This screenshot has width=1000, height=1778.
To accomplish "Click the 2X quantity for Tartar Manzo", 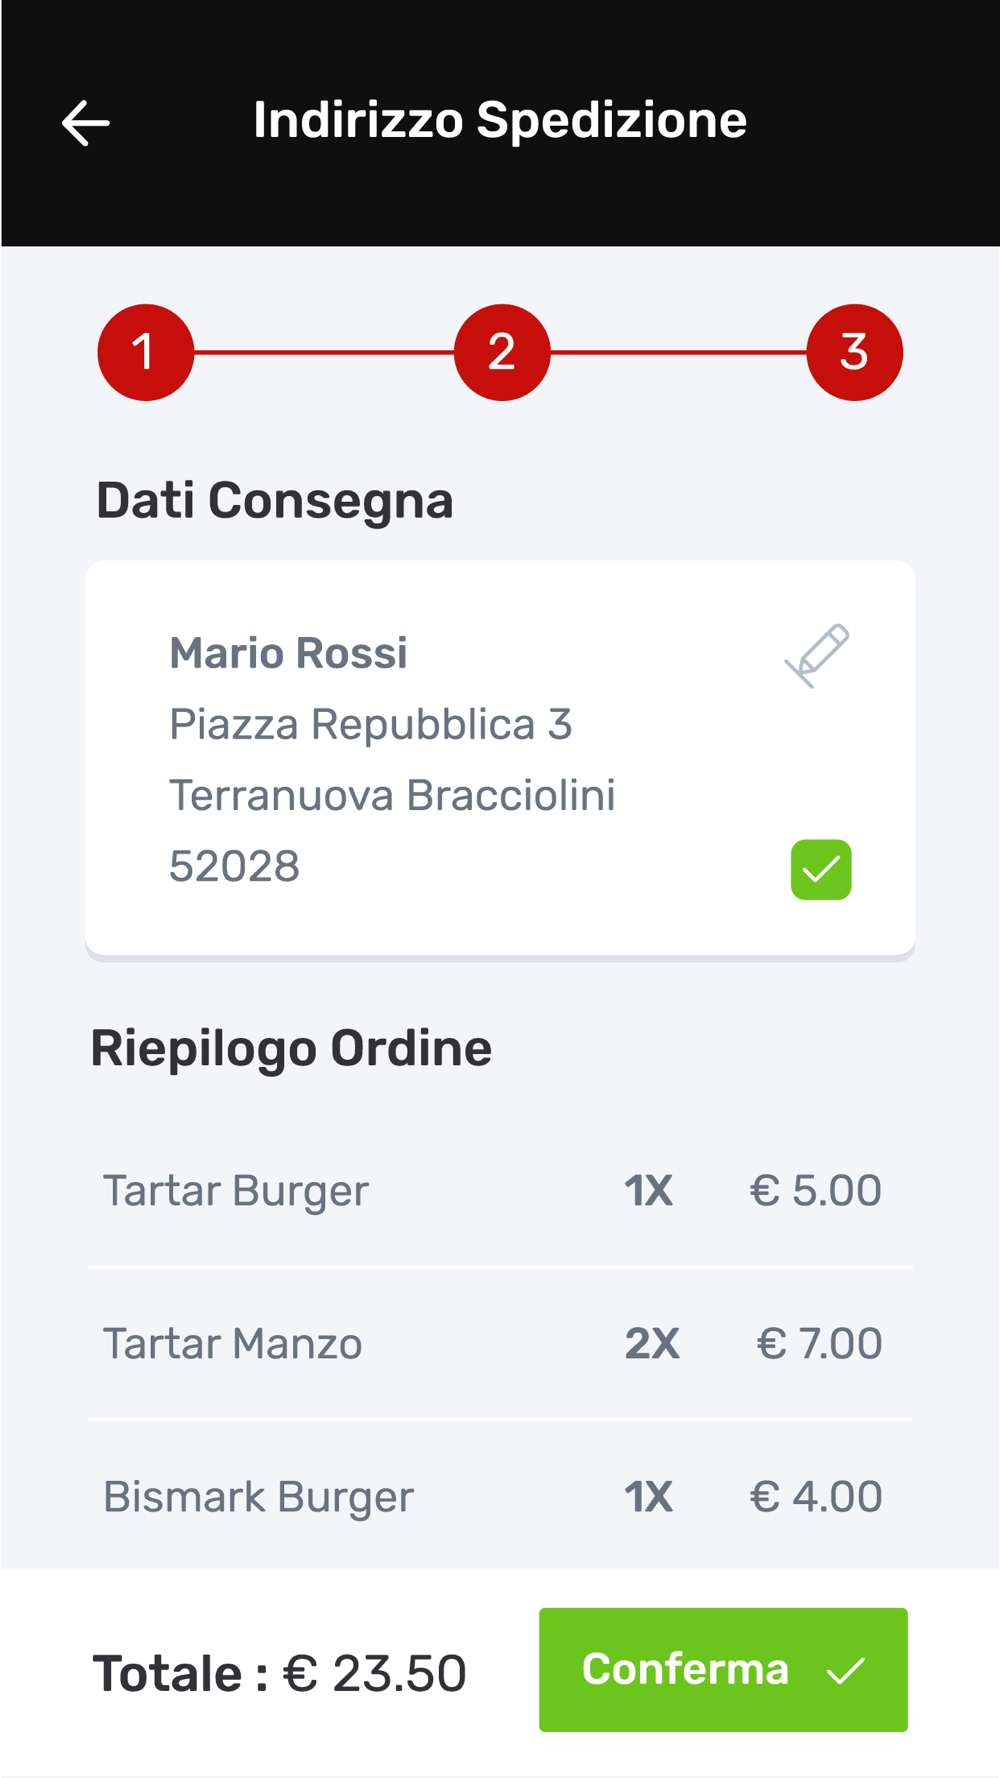I will click(652, 1344).
